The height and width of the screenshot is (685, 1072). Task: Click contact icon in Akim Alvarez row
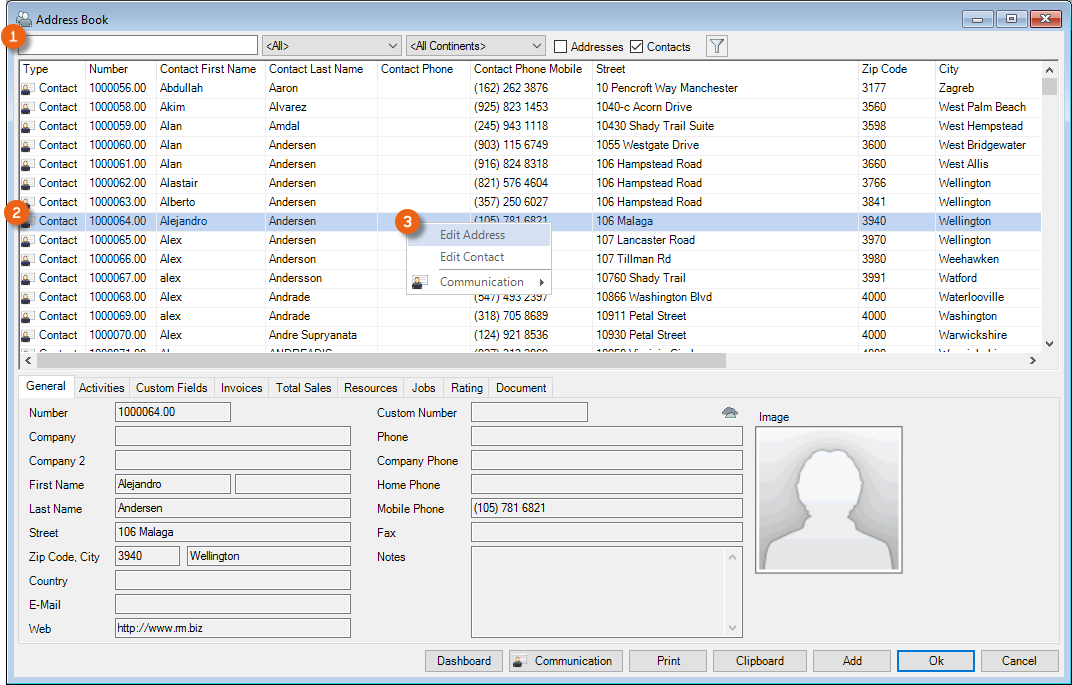click(28, 107)
